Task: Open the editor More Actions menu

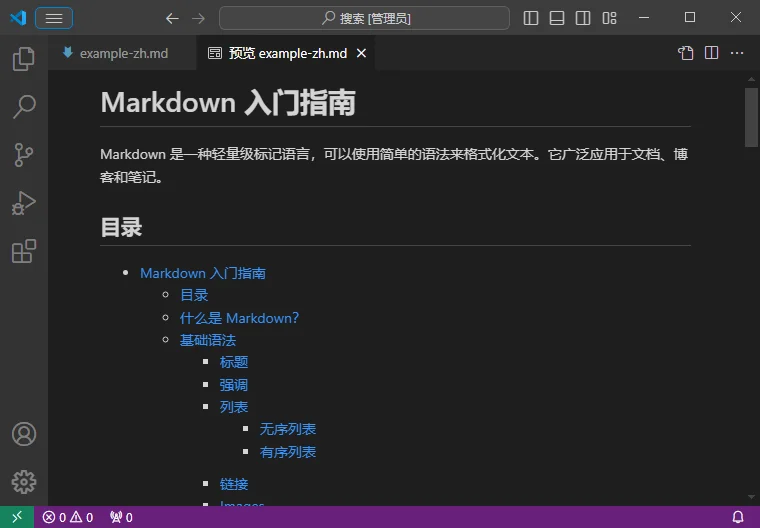Action: point(737,53)
